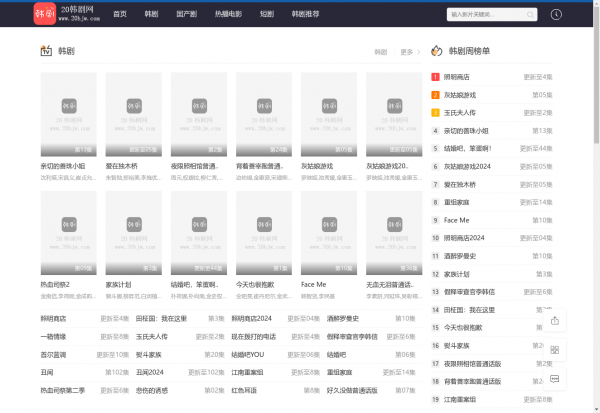Go to 首页 in the navigation bar
Screen dimensions: 600x413
[120, 15]
